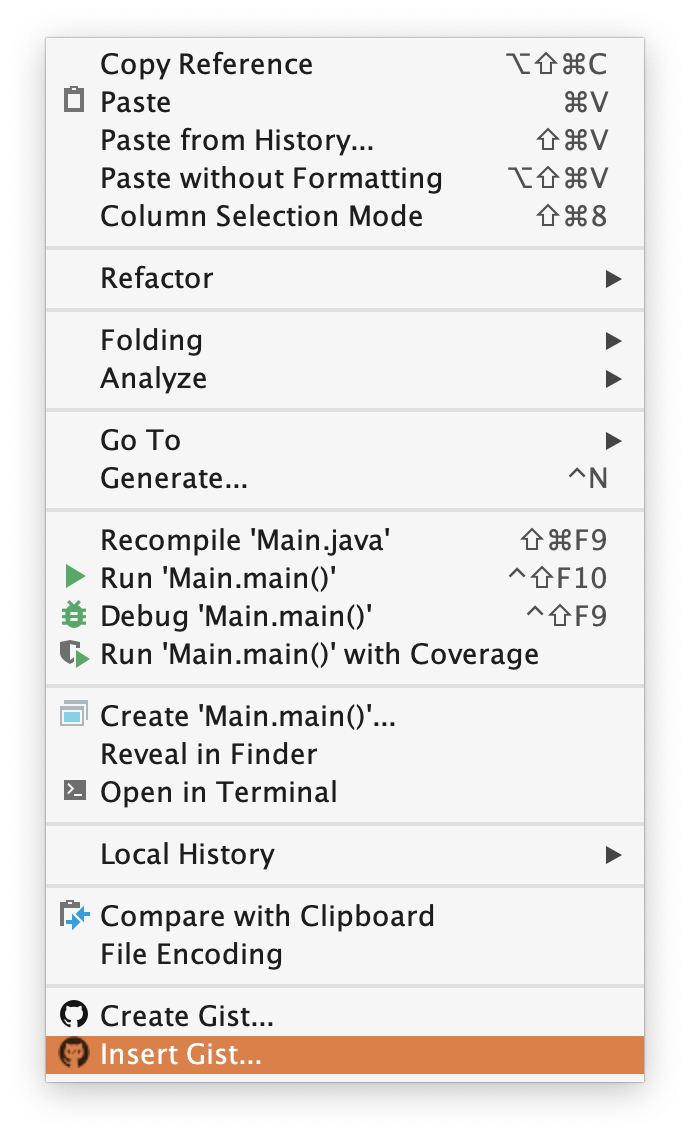Click the Debug bug icon
The height and width of the screenshot is (1136, 690).
point(74,616)
